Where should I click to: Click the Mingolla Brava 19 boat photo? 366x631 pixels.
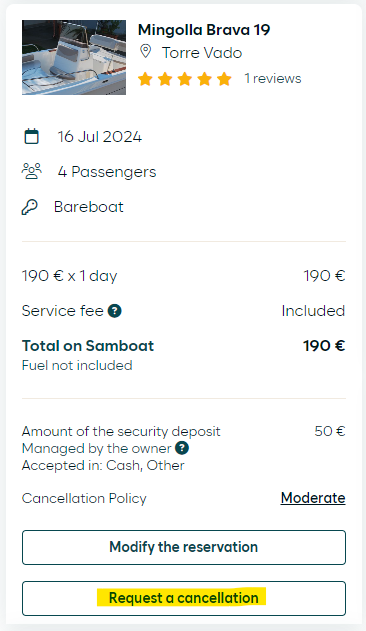coord(74,58)
